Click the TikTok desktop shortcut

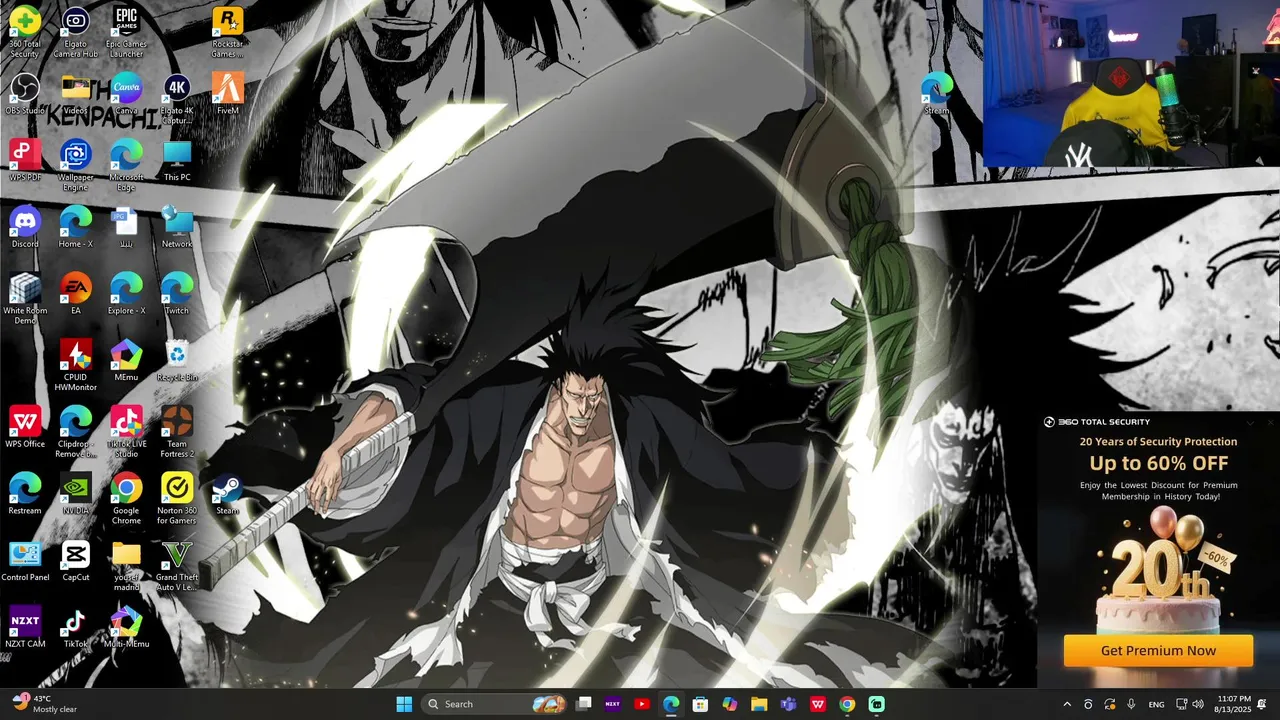pos(76,628)
